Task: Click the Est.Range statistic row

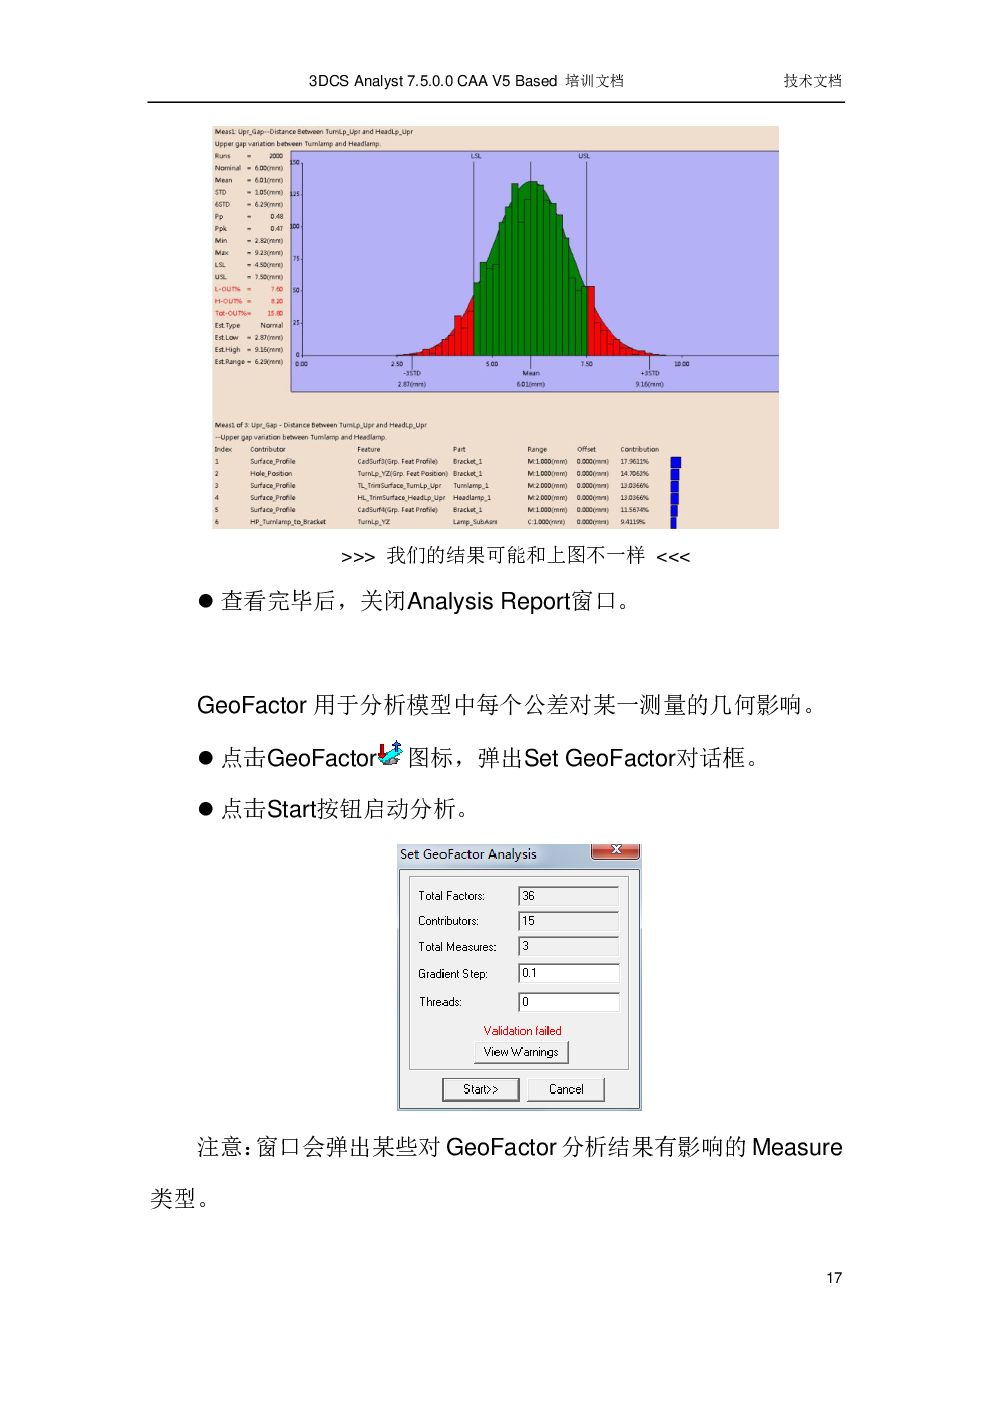Action: [x=249, y=361]
